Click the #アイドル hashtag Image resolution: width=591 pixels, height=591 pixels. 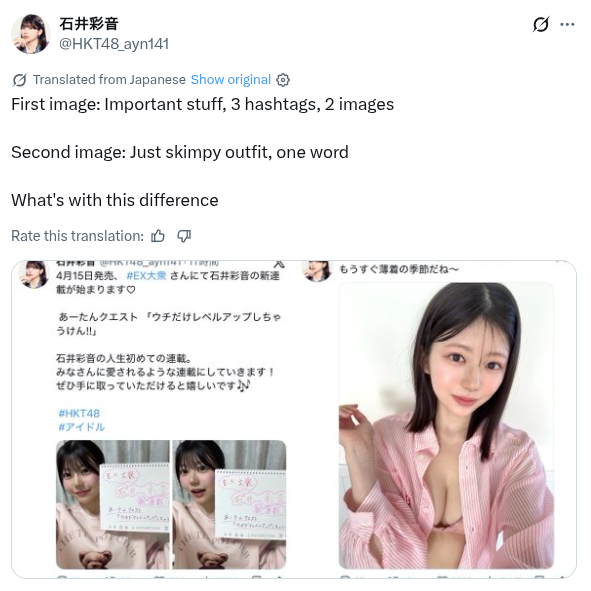(x=81, y=427)
